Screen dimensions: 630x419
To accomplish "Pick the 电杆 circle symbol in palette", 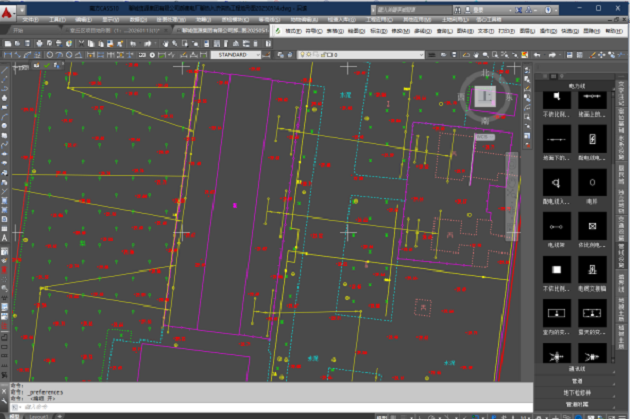I will coord(593,183).
